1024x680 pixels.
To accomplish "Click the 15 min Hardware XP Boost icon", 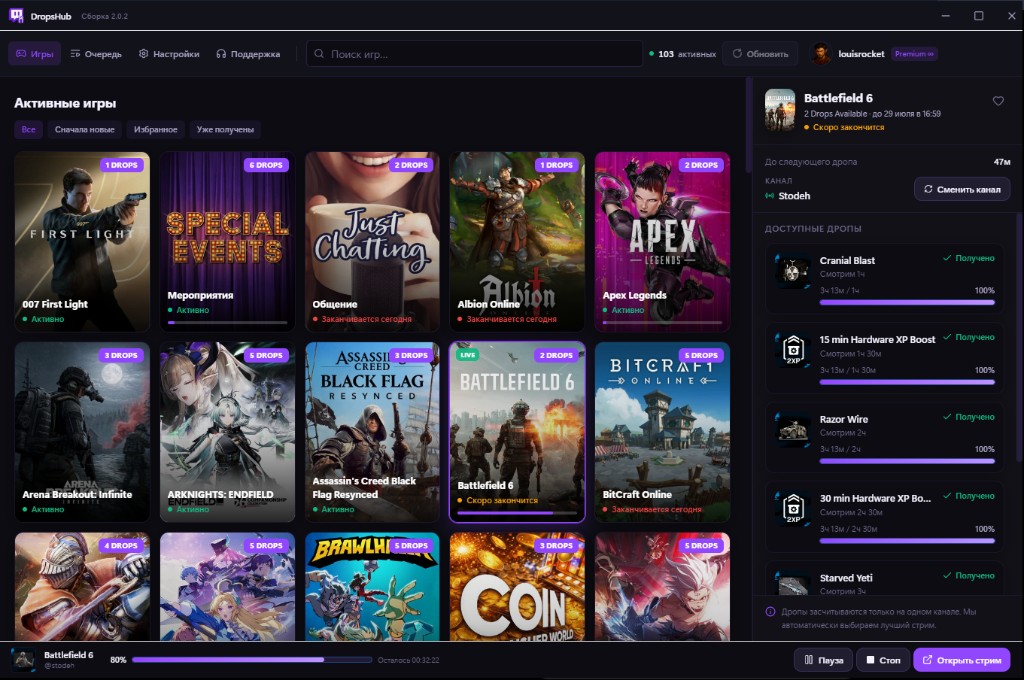I will 793,351.
